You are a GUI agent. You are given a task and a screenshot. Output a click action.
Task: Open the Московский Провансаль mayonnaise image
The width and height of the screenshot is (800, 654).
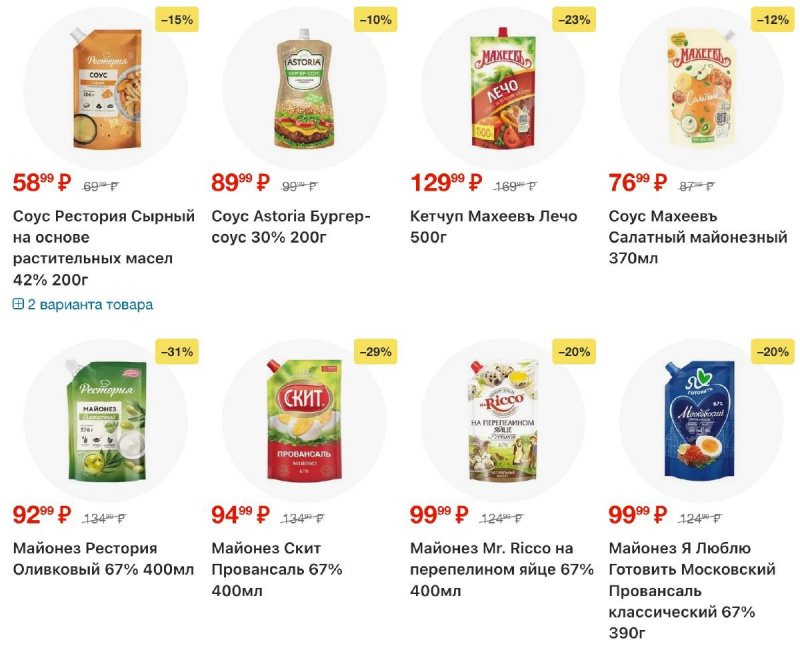click(701, 419)
